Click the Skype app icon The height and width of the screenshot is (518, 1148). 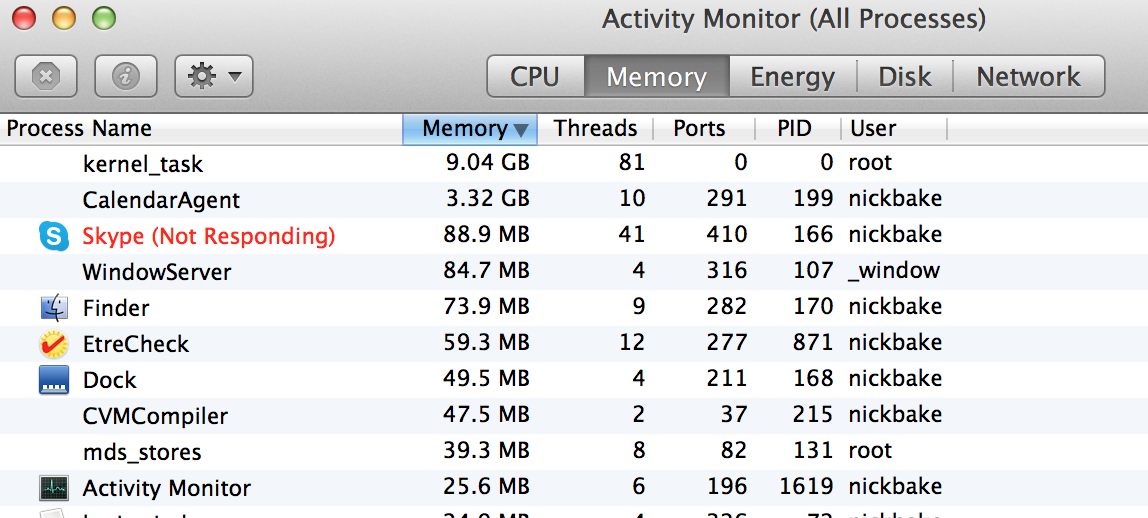pyautogui.click(x=54, y=236)
